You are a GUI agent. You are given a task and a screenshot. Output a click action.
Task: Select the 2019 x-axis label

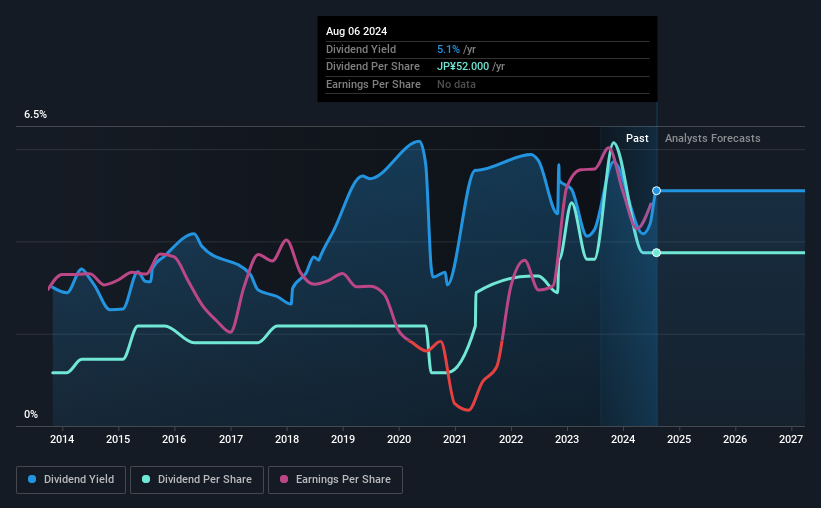coord(343,439)
